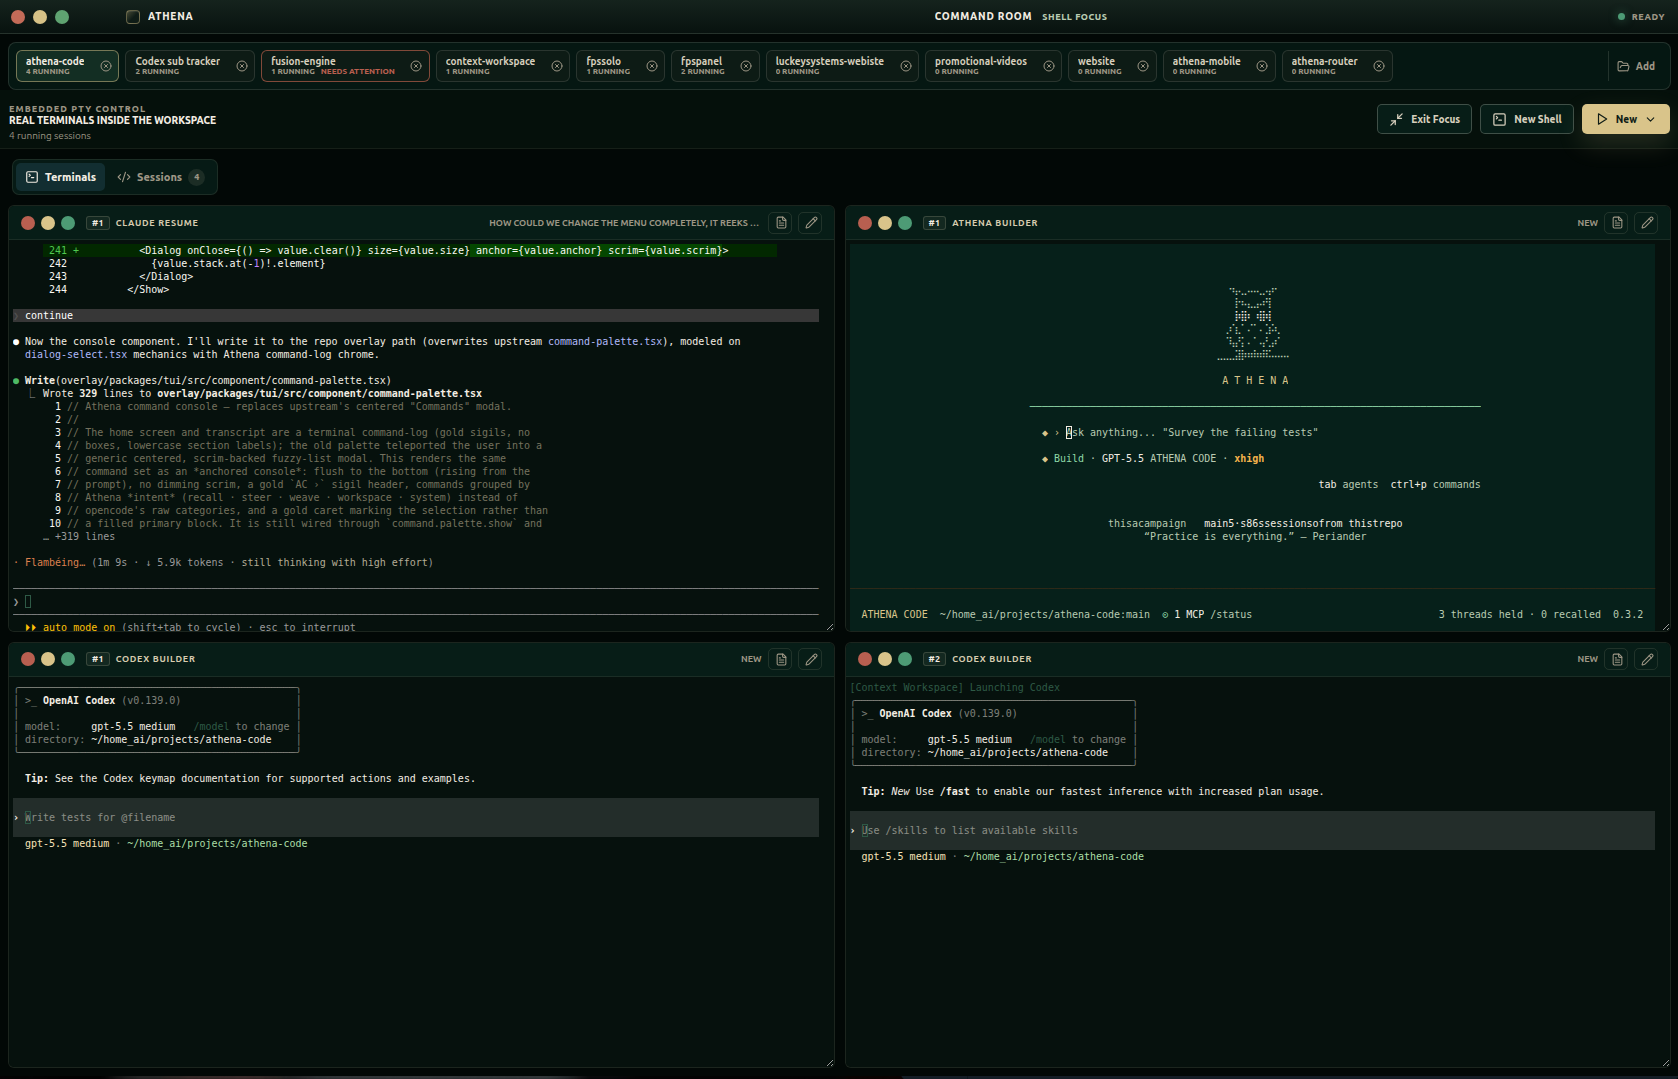The image size is (1678, 1079).
Task: Click the 'HOW COULD WE CHANGE THE MENU' panel title
Action: click(x=624, y=223)
